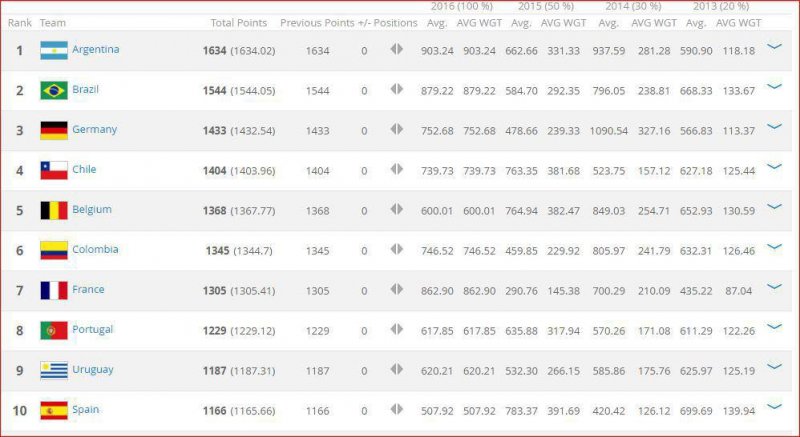The image size is (800, 437).
Task: Expand the Belgium row details chevron
Action: click(x=773, y=206)
